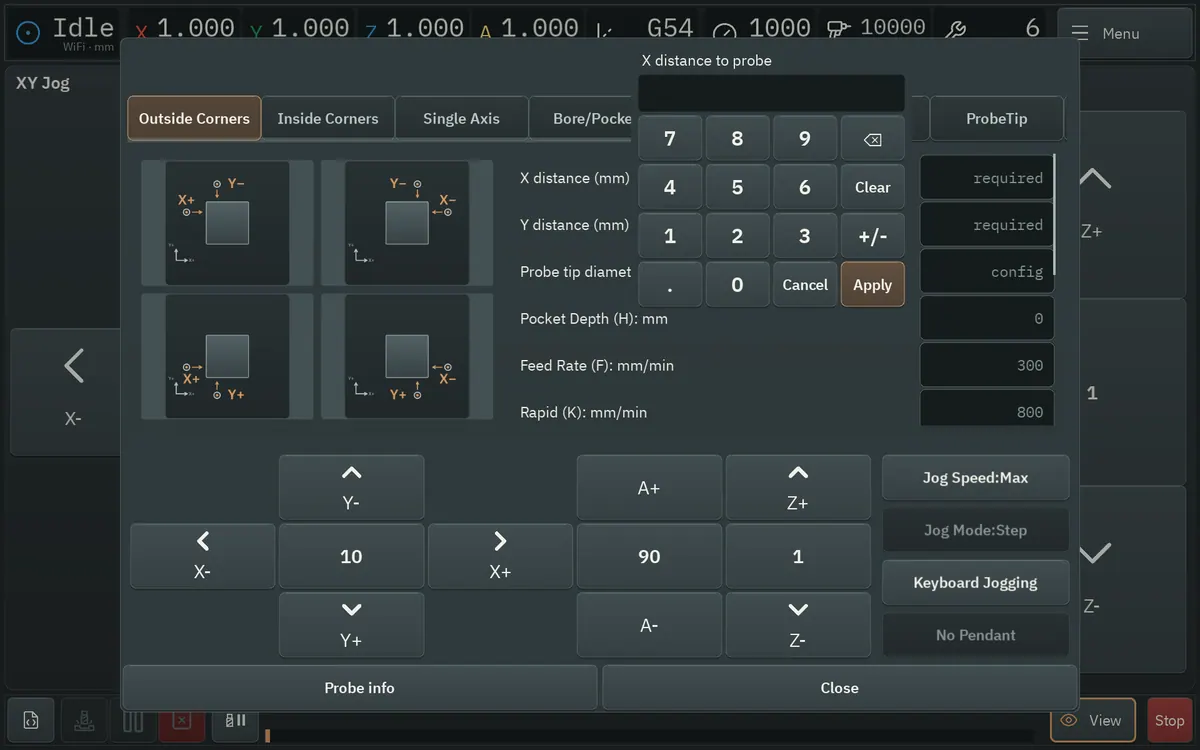Toggle Jog Speed:Max setting
The height and width of the screenshot is (750, 1200).
[975, 478]
